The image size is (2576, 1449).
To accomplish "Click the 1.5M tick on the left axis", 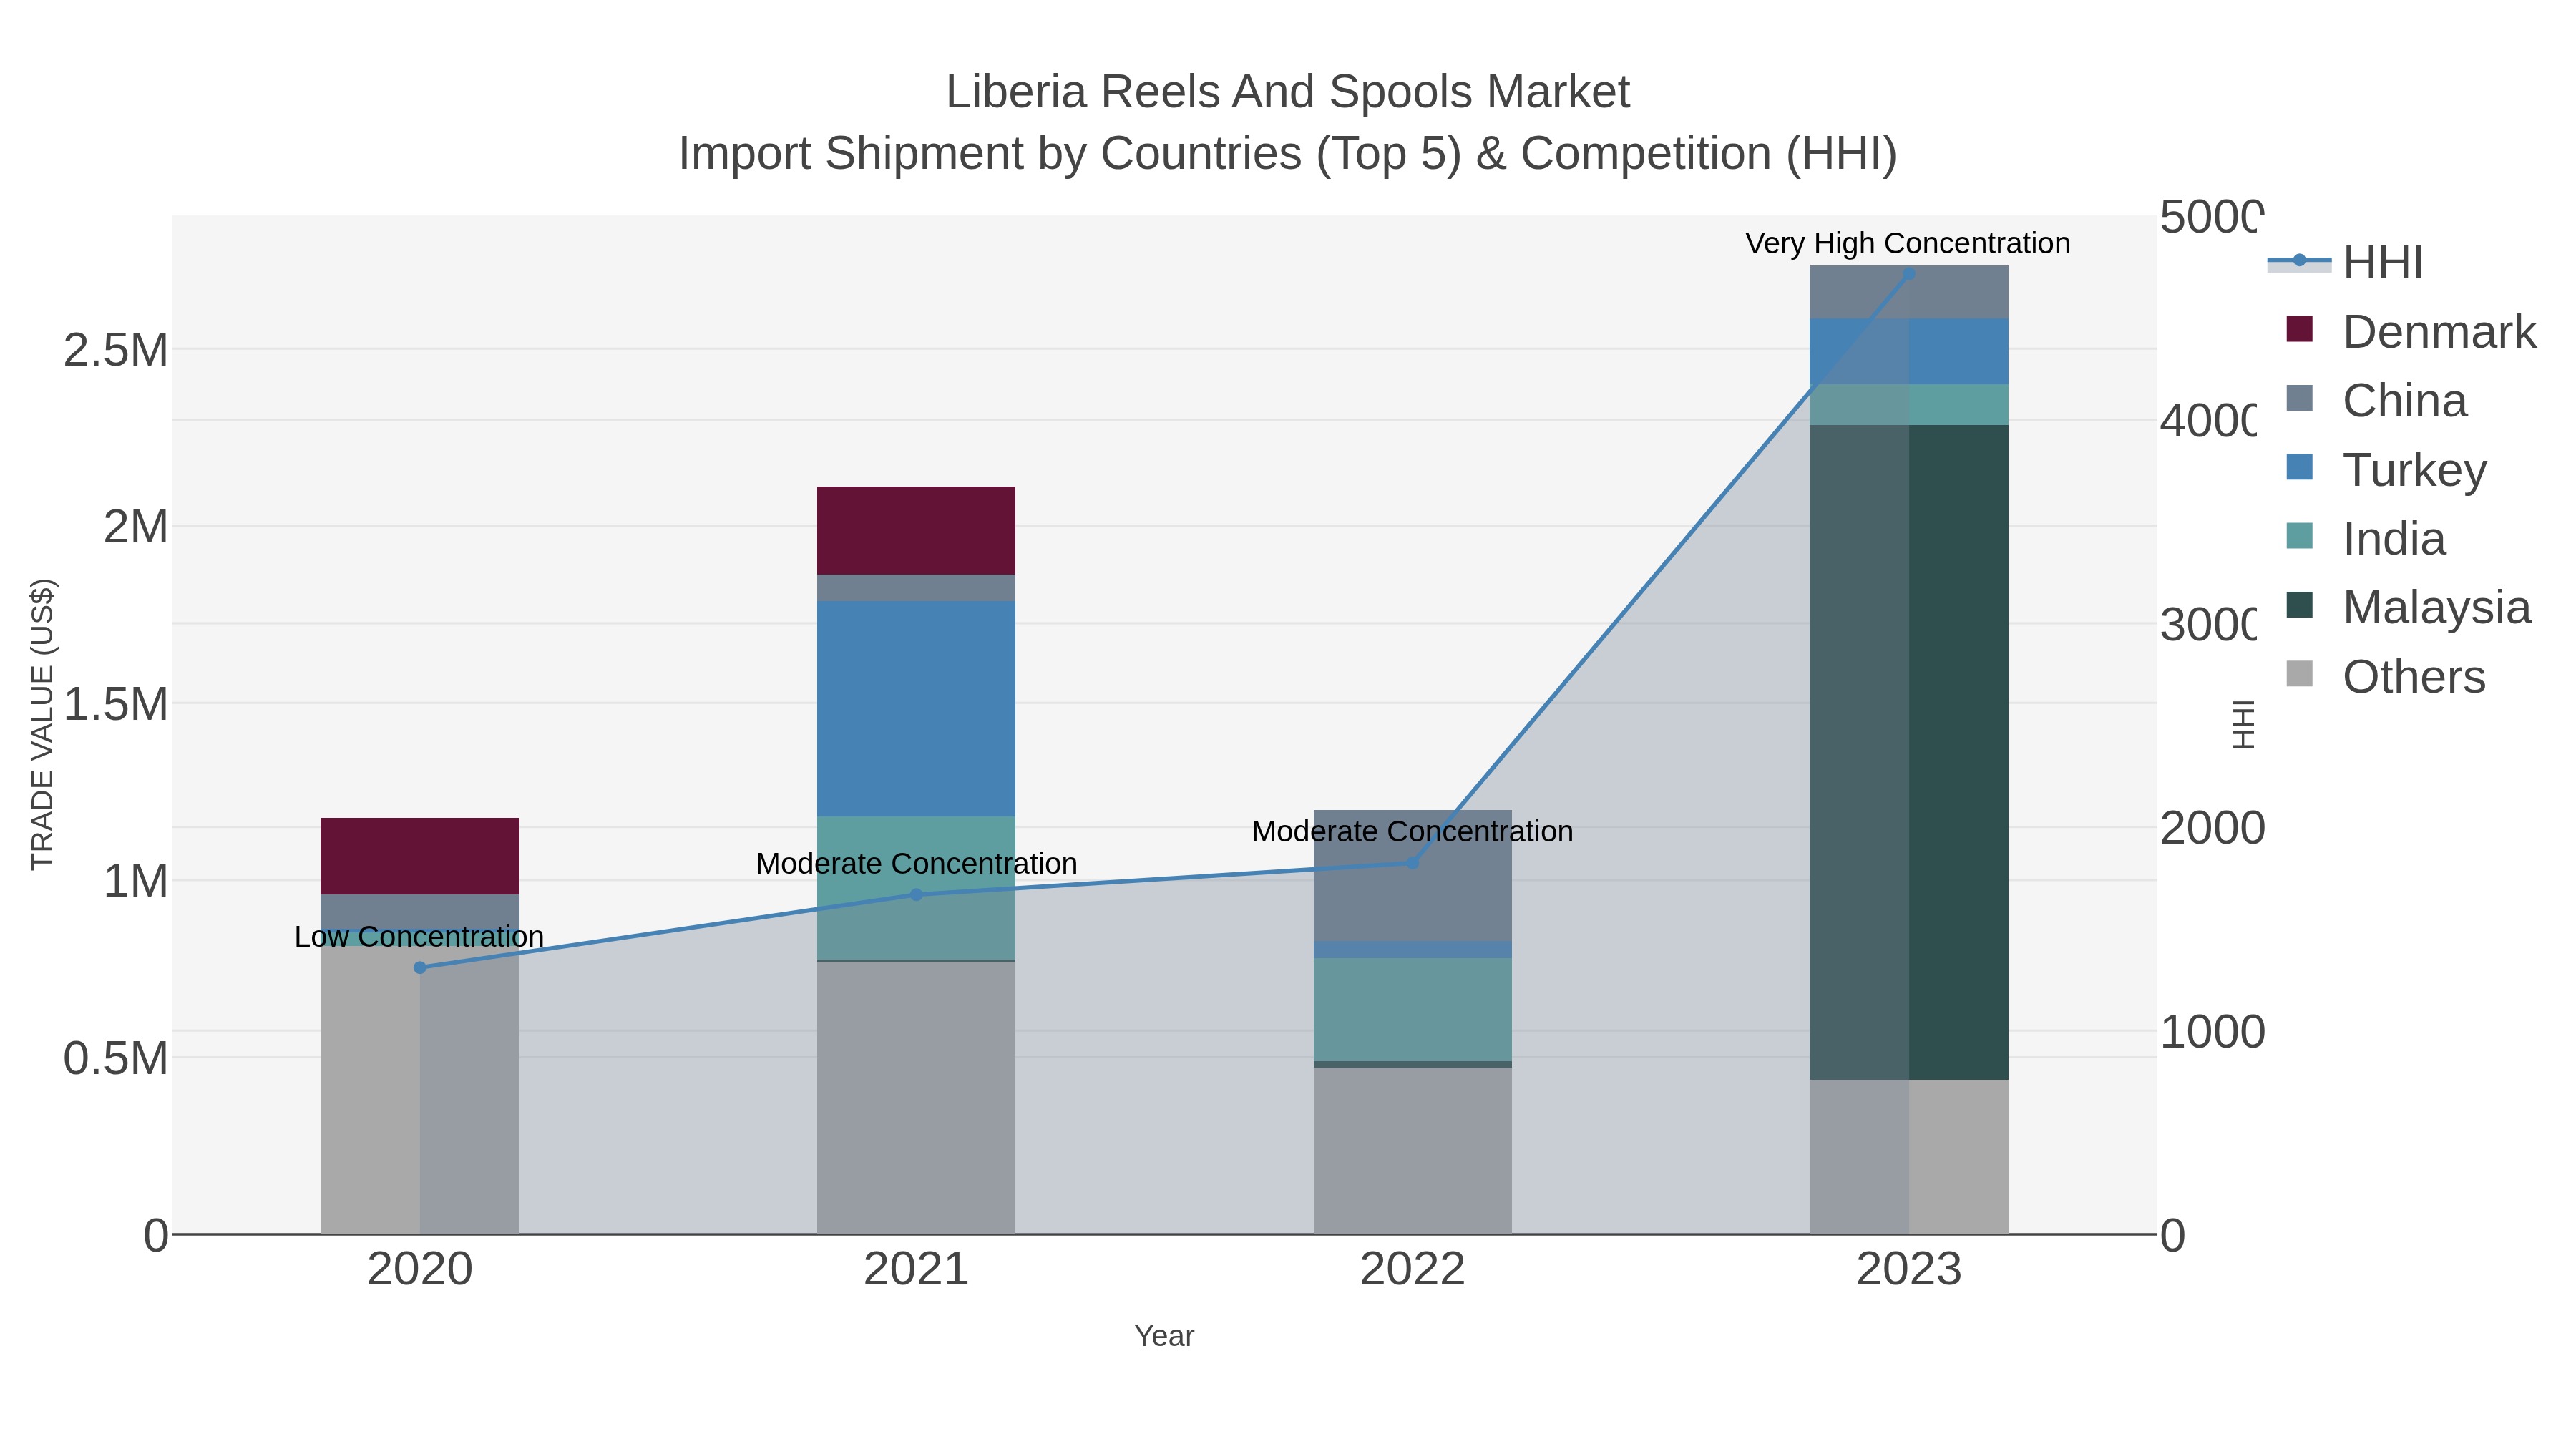I will pos(116,705).
